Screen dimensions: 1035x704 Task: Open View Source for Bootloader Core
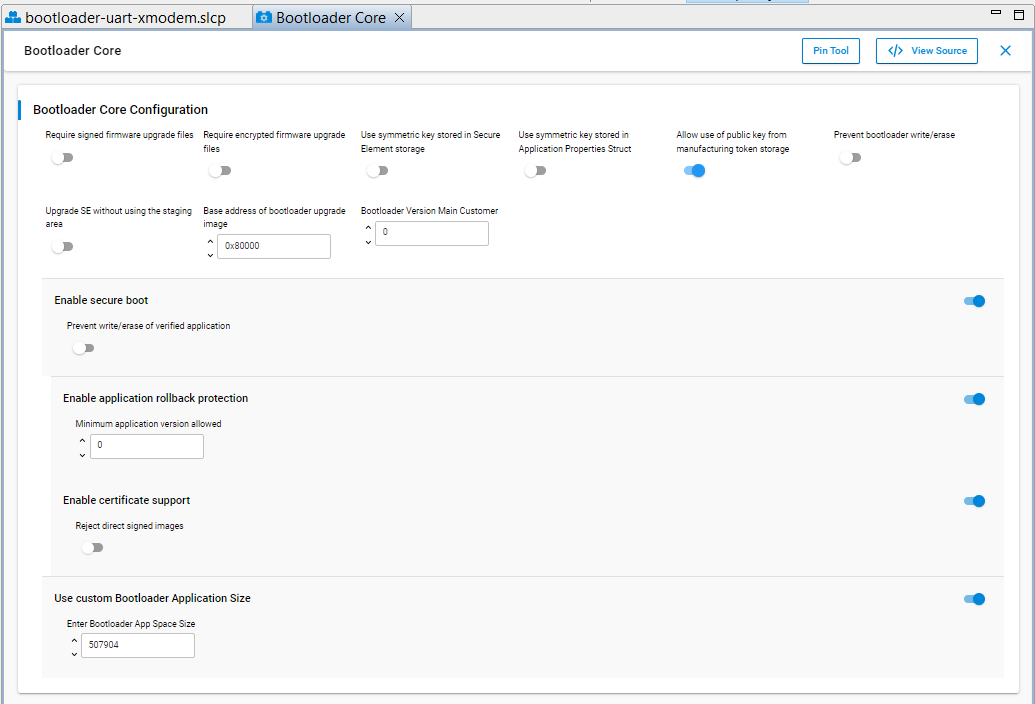click(926, 50)
